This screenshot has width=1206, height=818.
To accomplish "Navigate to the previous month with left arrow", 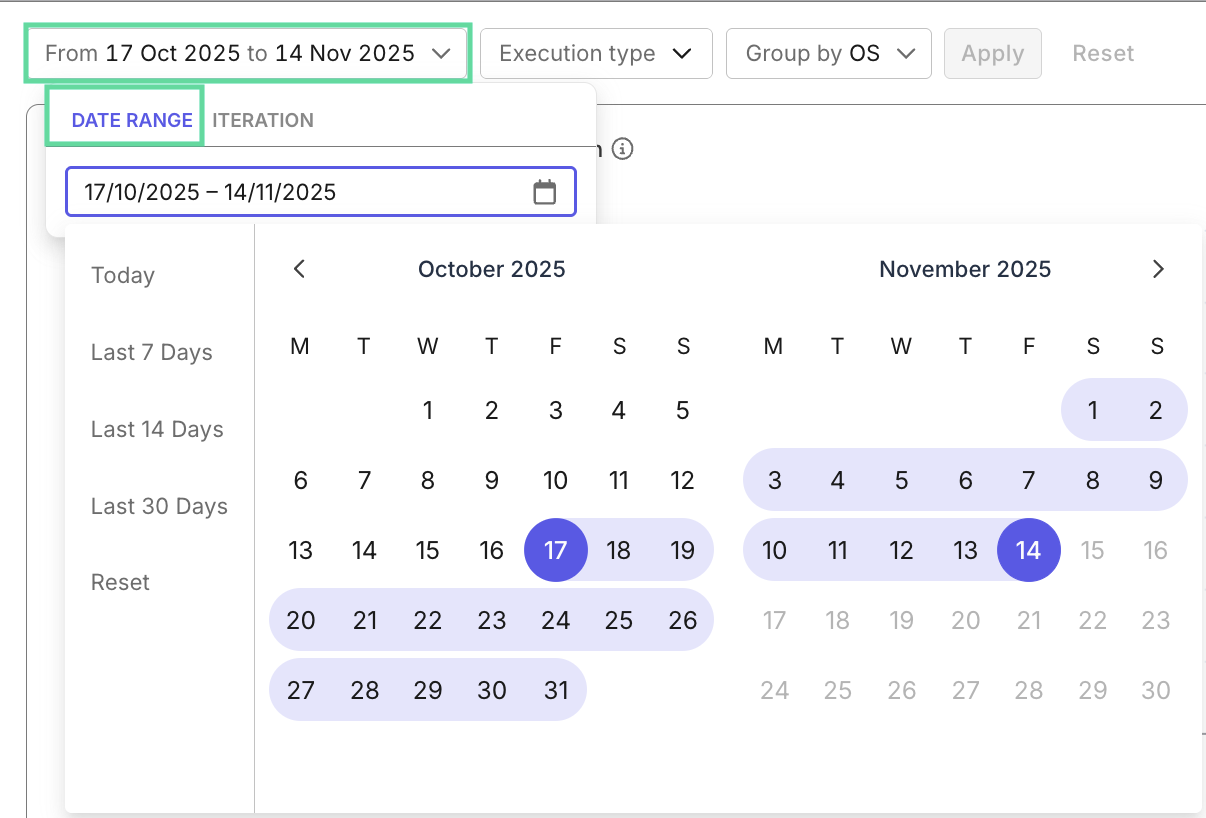I will click(x=299, y=268).
